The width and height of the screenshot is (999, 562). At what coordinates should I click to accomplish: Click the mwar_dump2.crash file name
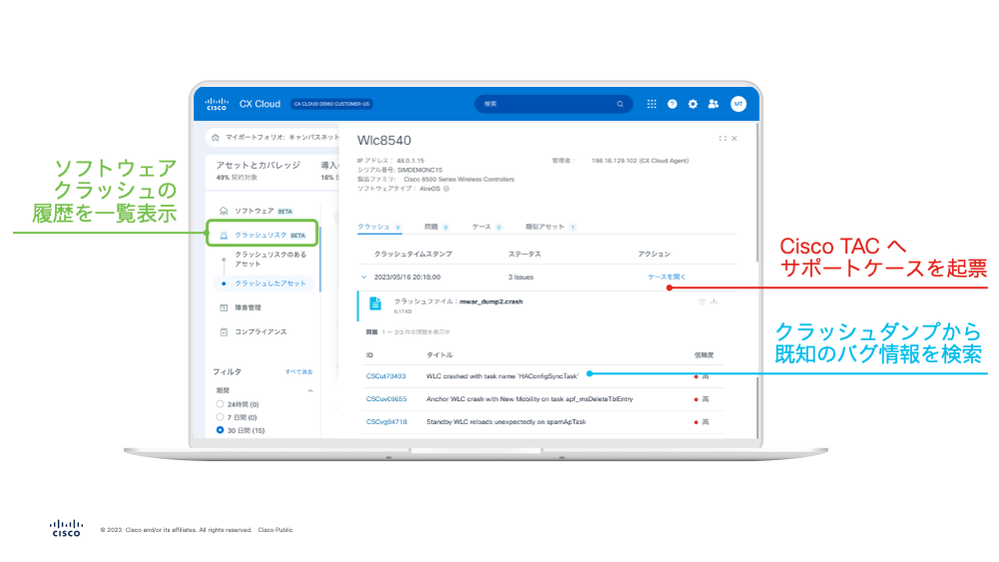coord(491,301)
